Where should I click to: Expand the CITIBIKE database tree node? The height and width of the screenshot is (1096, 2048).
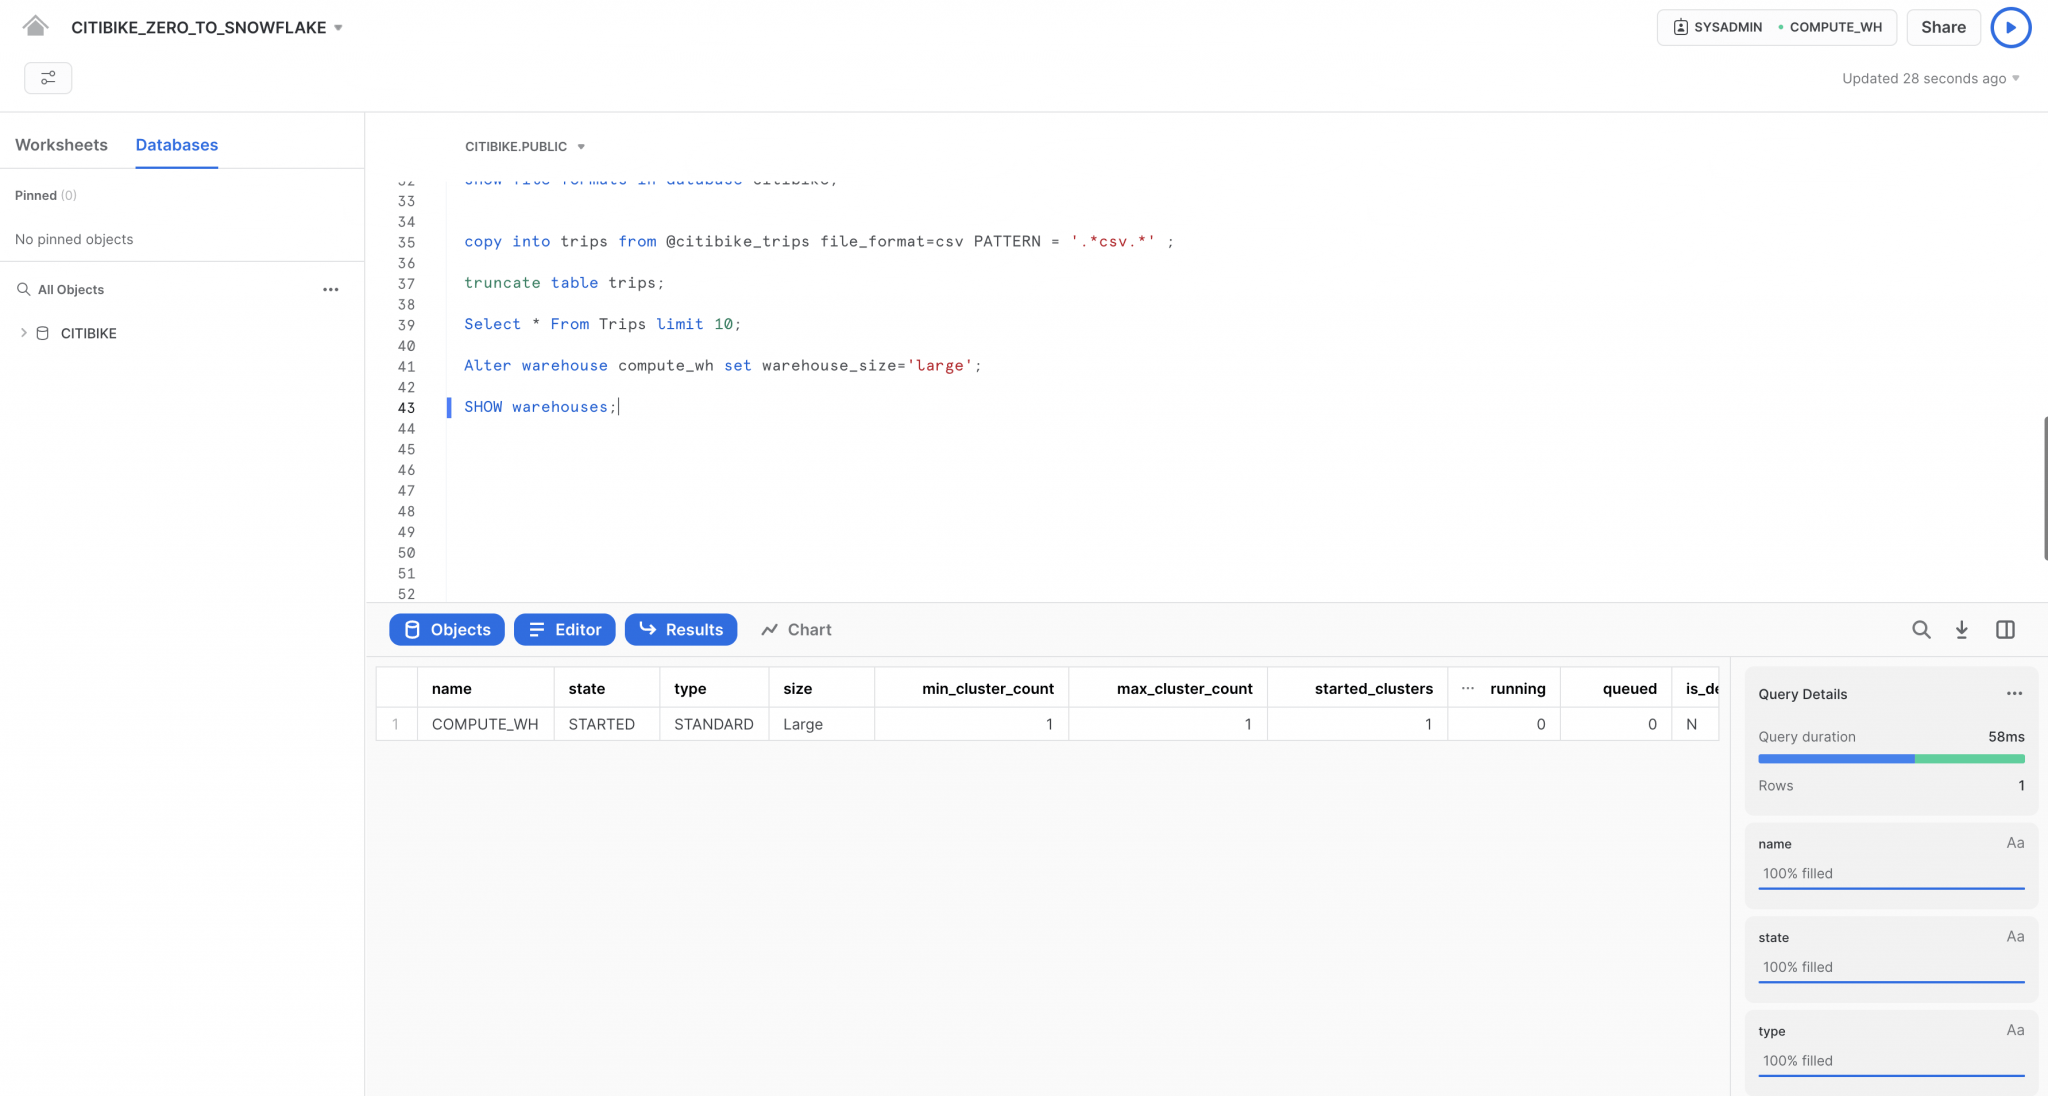tap(24, 333)
